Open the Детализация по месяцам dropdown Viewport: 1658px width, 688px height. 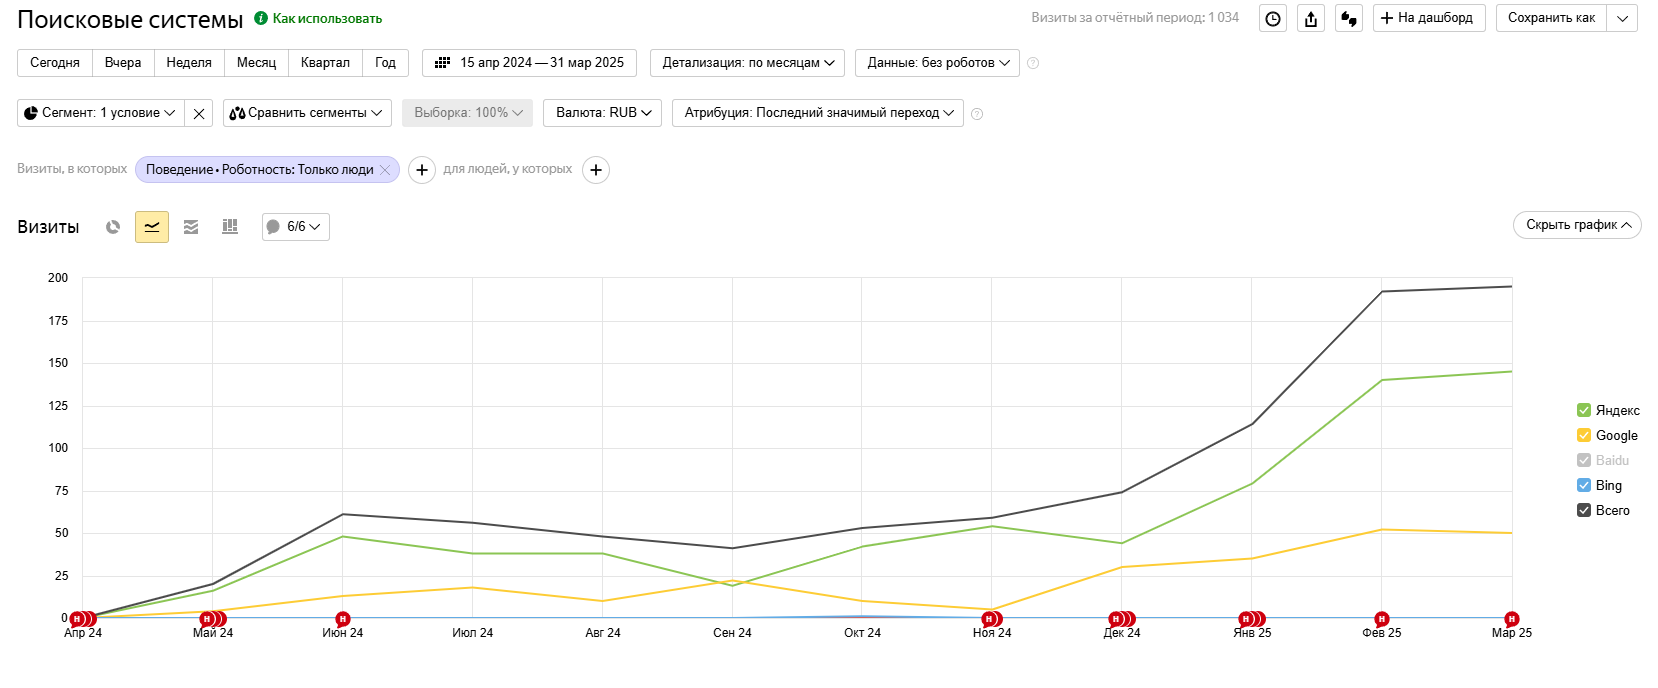coord(747,63)
